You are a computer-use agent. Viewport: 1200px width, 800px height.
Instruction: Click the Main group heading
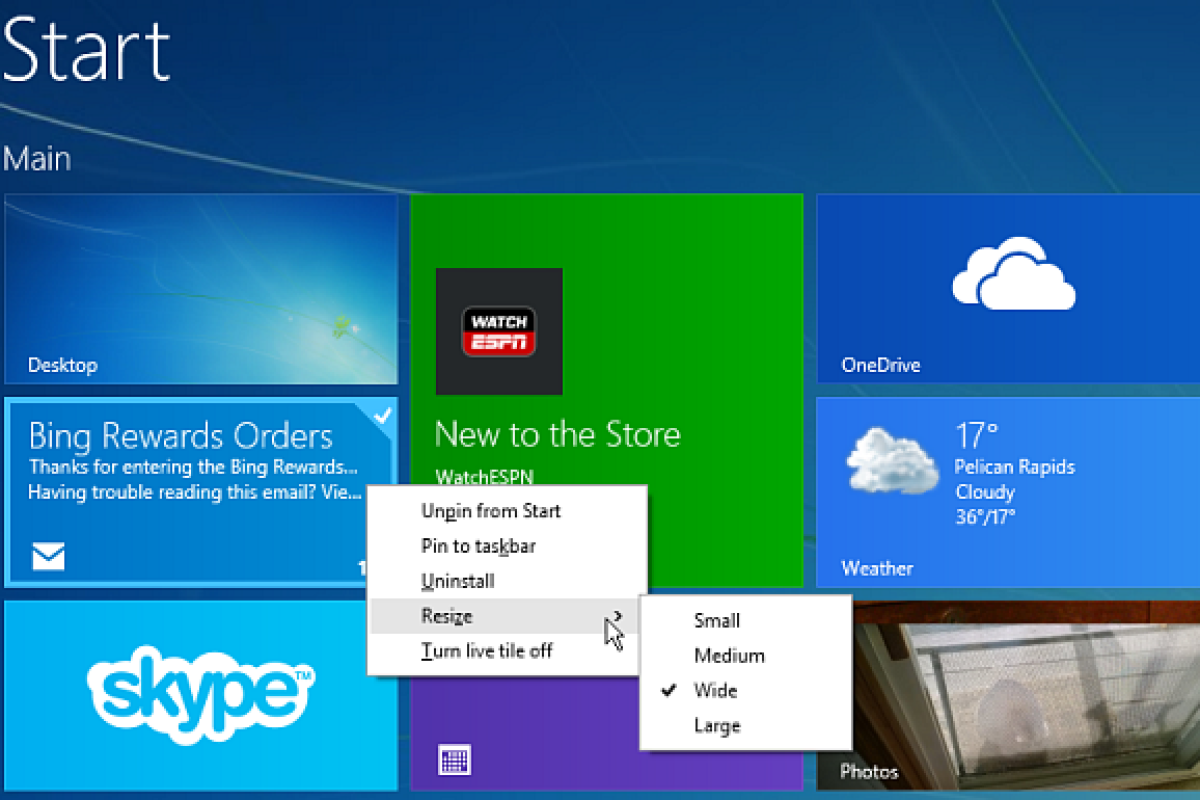click(x=37, y=158)
